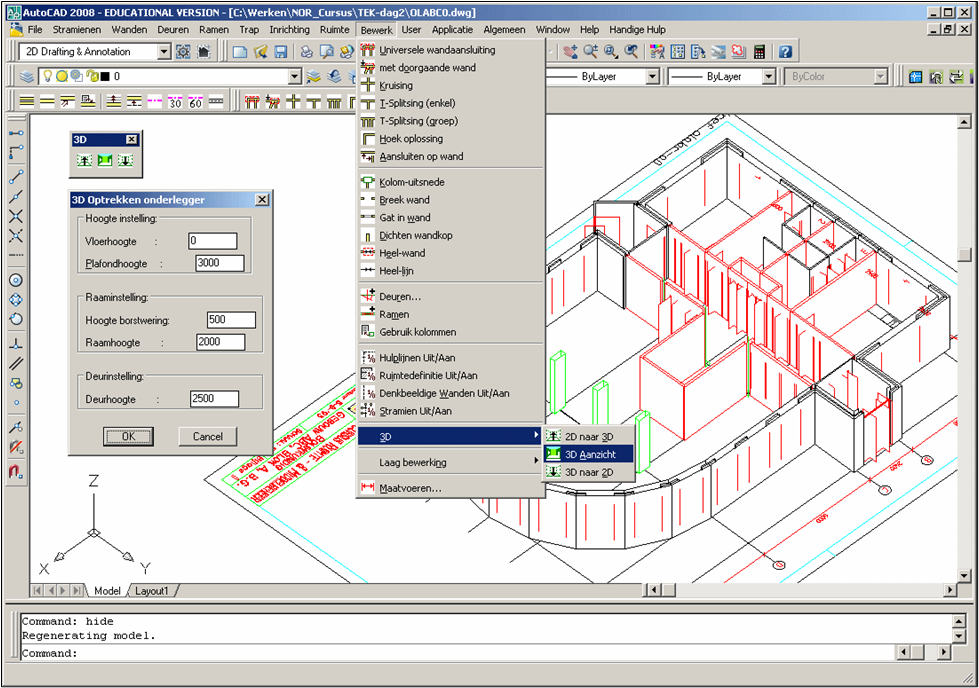
Task: Click the Open file folder icon
Action: [260, 52]
